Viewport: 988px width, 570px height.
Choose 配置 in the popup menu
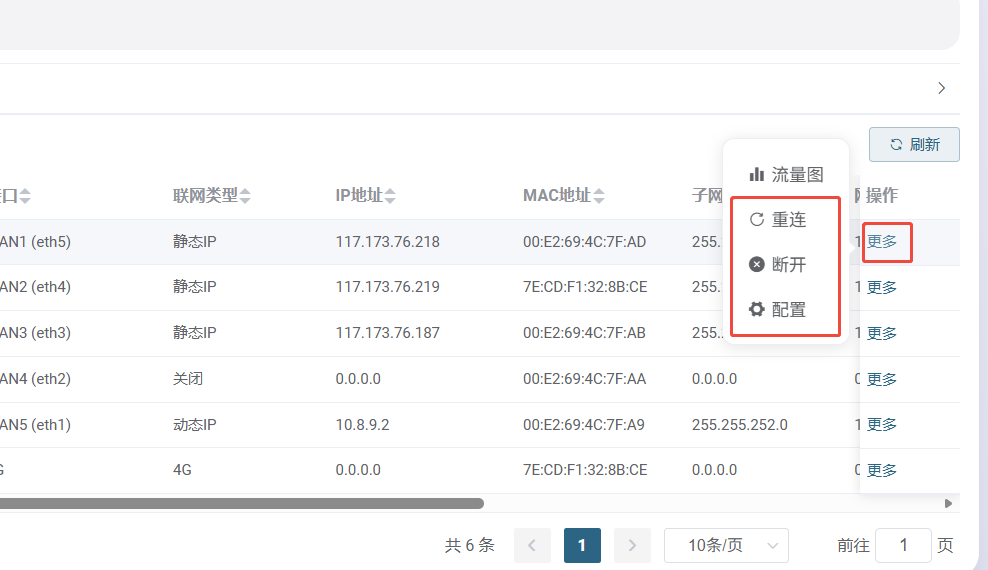click(788, 310)
